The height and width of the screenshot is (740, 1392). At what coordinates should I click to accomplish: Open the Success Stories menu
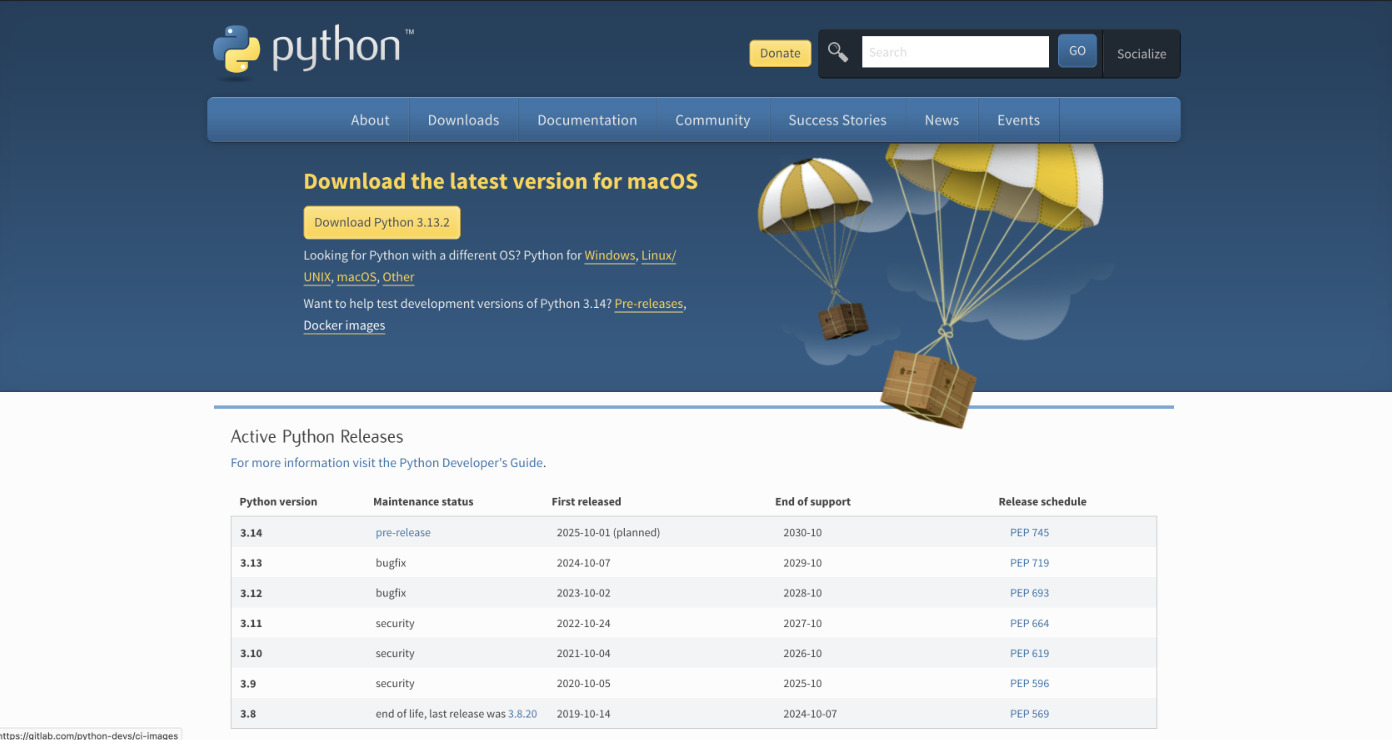pos(837,120)
